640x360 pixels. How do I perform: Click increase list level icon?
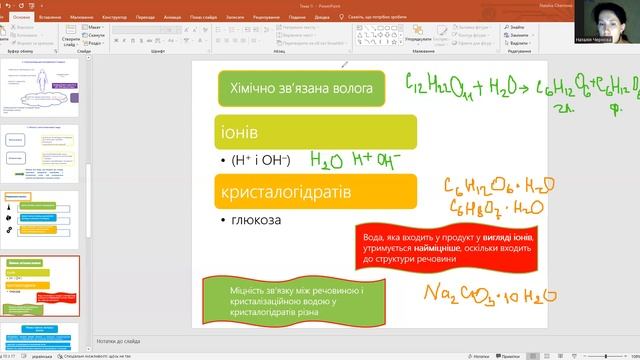click(x=256, y=30)
